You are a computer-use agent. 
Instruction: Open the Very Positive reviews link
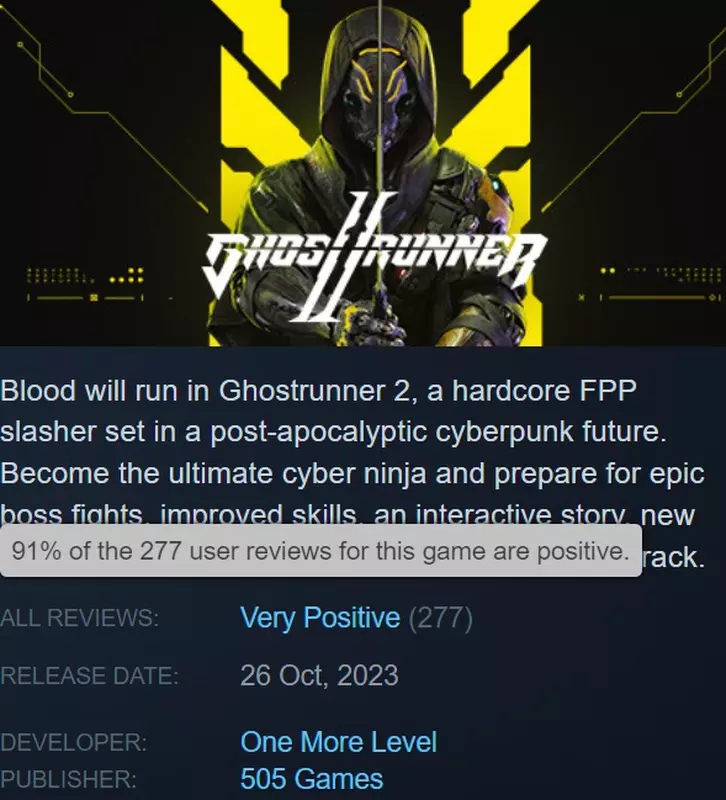pyautogui.click(x=320, y=617)
